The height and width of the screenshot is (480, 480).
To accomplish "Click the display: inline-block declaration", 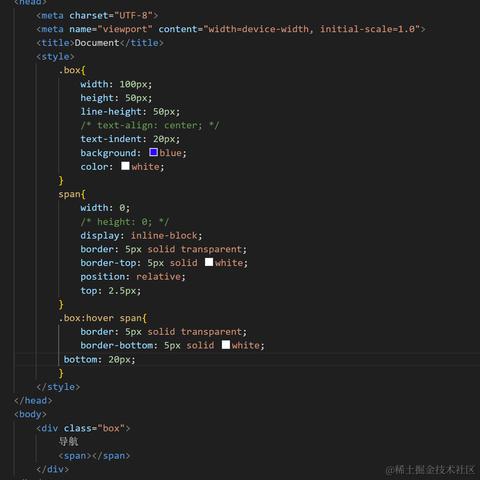I will [141, 236].
